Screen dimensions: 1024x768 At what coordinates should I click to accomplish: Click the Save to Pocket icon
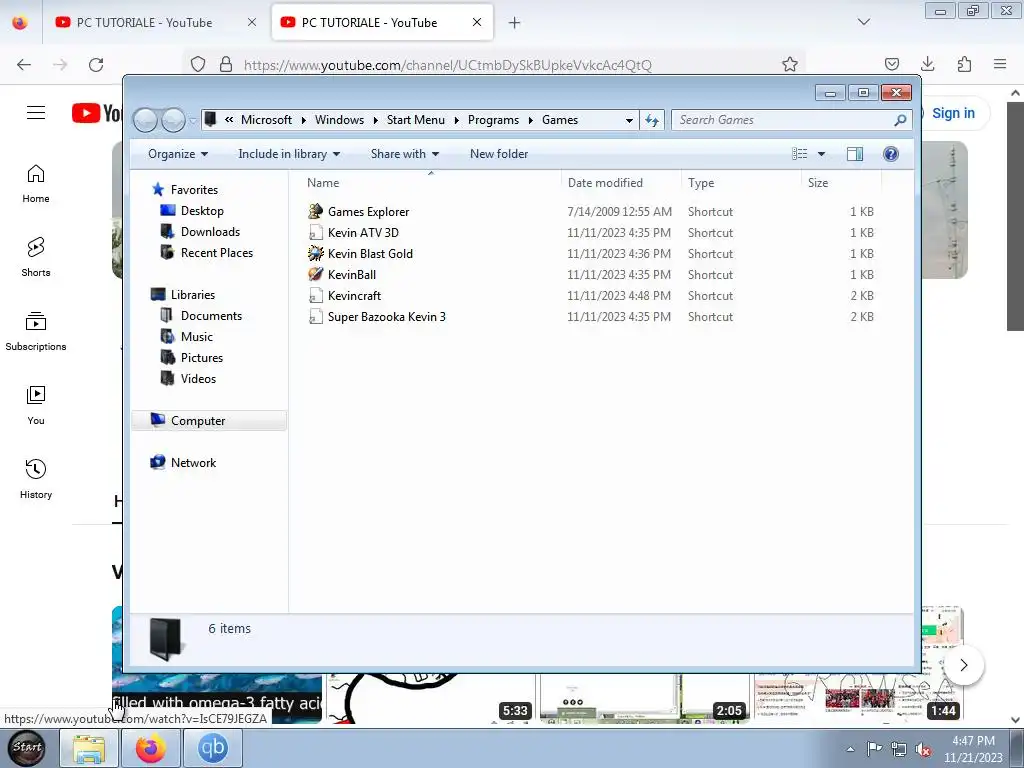coord(891,64)
